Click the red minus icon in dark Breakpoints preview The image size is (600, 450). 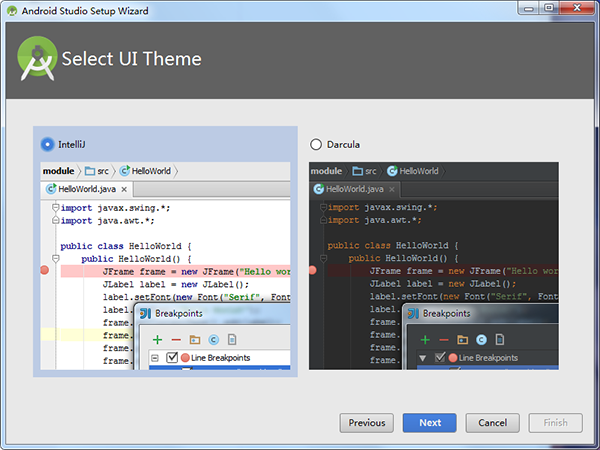[x=442, y=340]
